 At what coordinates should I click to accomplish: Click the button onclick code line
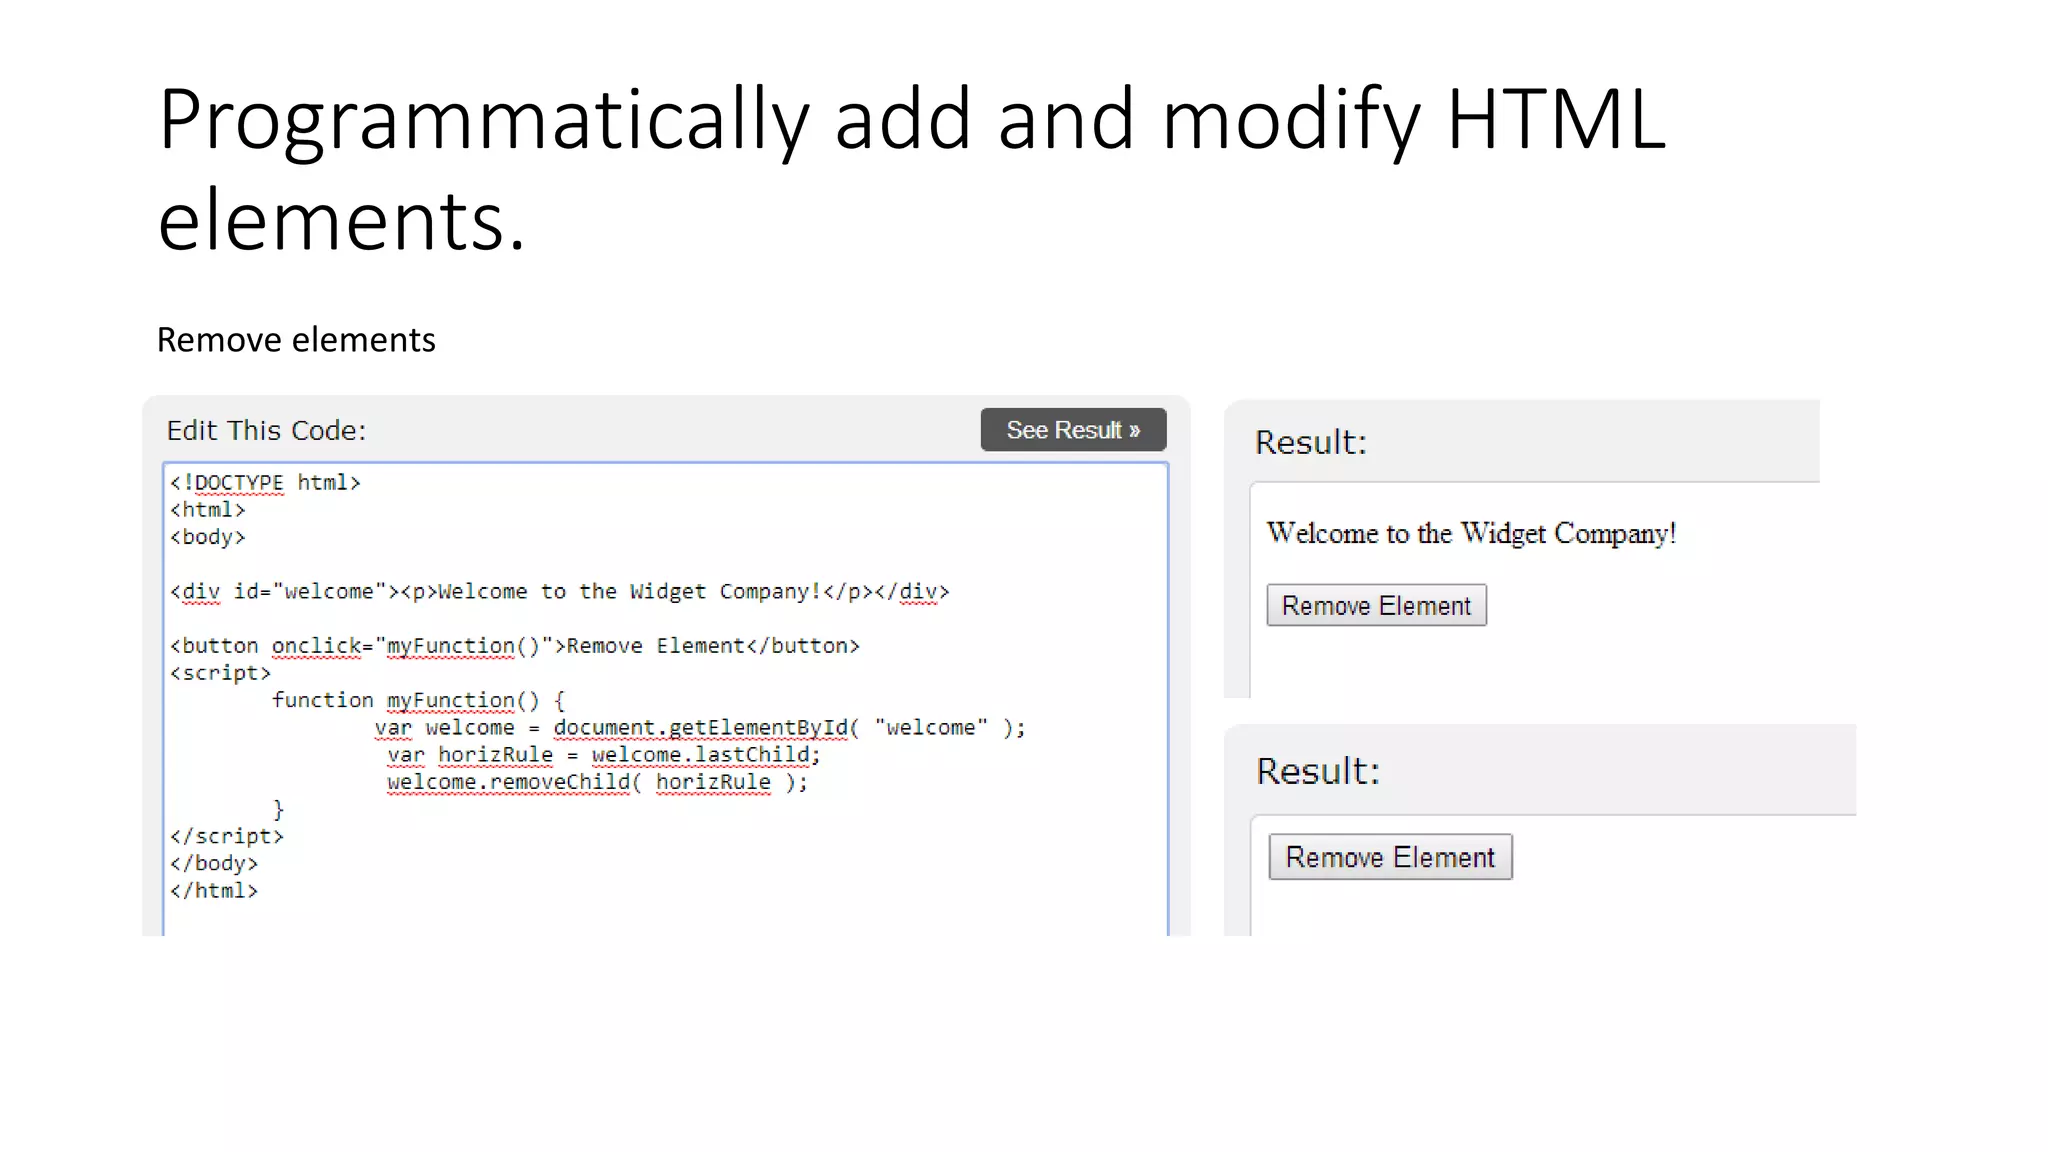click(515, 646)
